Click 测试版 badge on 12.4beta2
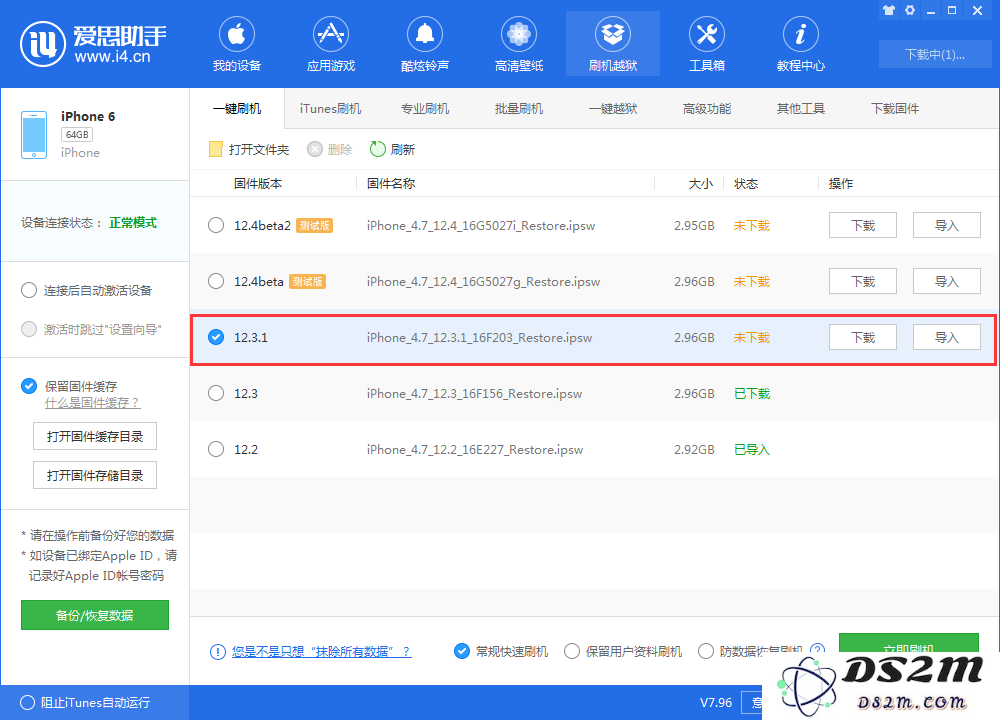Viewport: 1000px width, 720px height. (x=314, y=225)
